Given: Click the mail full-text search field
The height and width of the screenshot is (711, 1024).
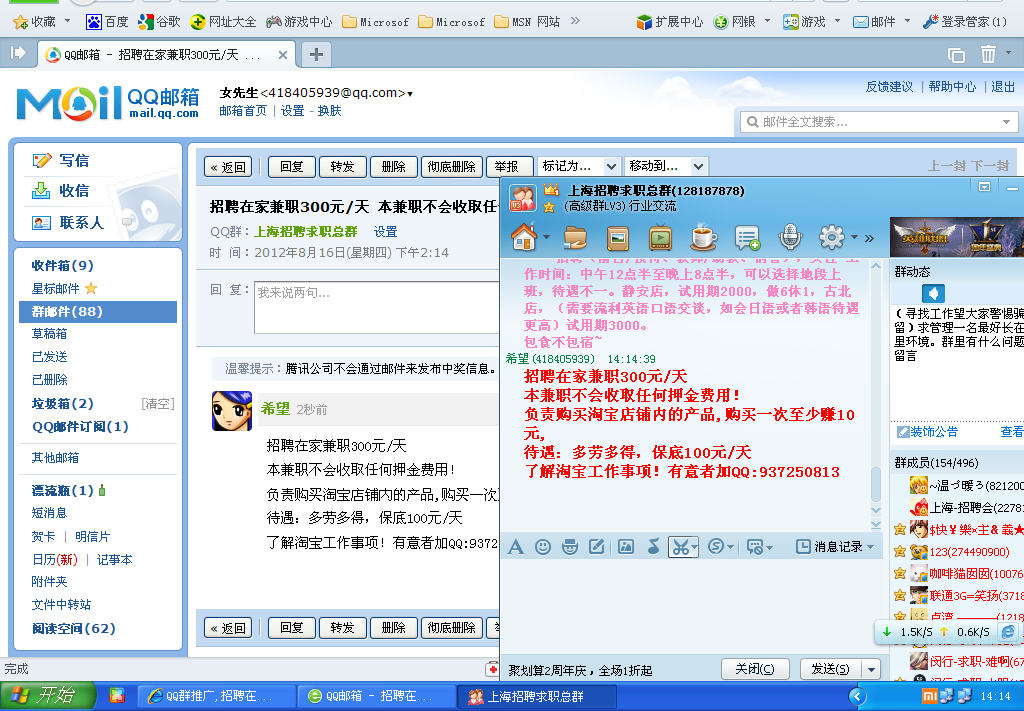Looking at the screenshot, I should coord(878,122).
